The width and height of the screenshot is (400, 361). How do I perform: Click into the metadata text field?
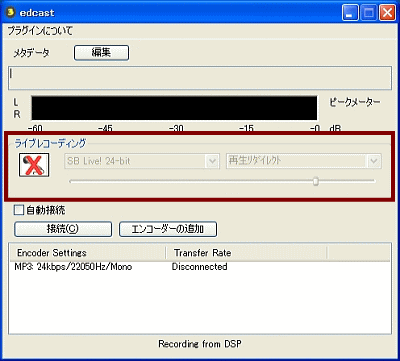tap(200, 78)
